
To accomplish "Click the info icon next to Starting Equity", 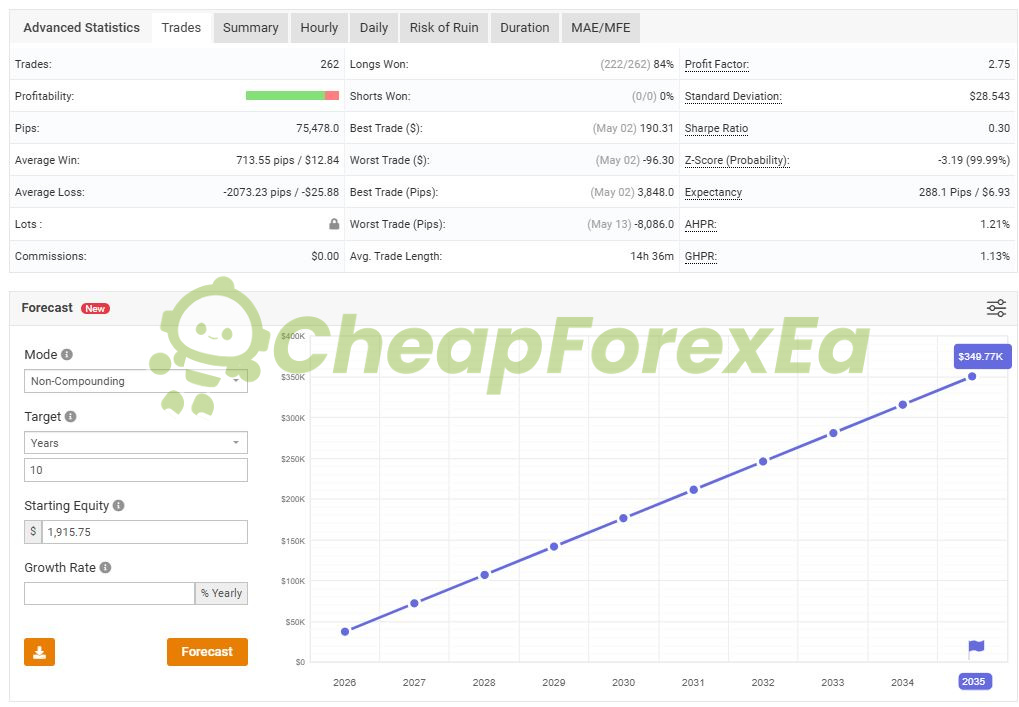I will (118, 505).
